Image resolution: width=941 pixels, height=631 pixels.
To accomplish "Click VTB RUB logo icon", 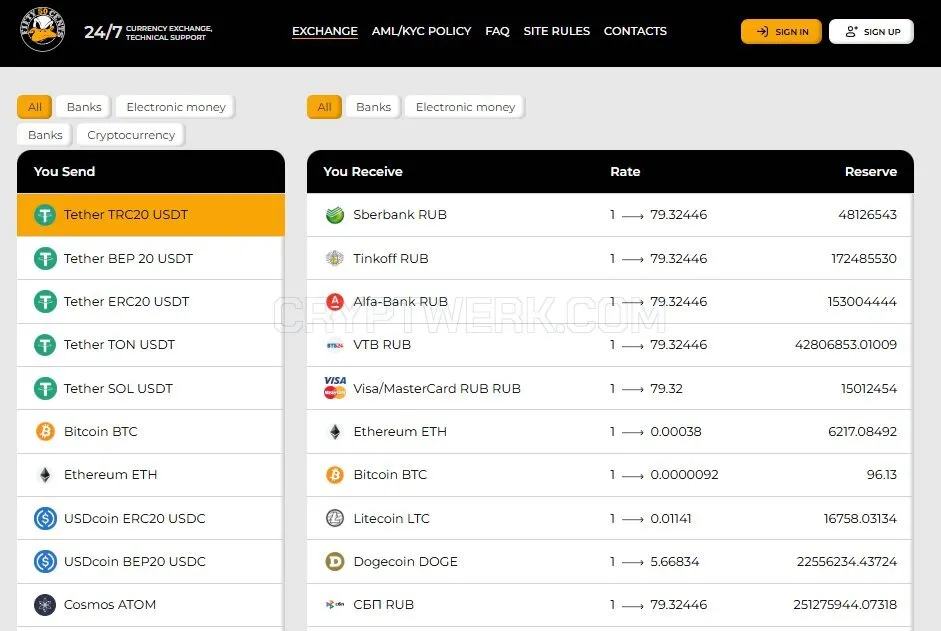I will coord(335,345).
